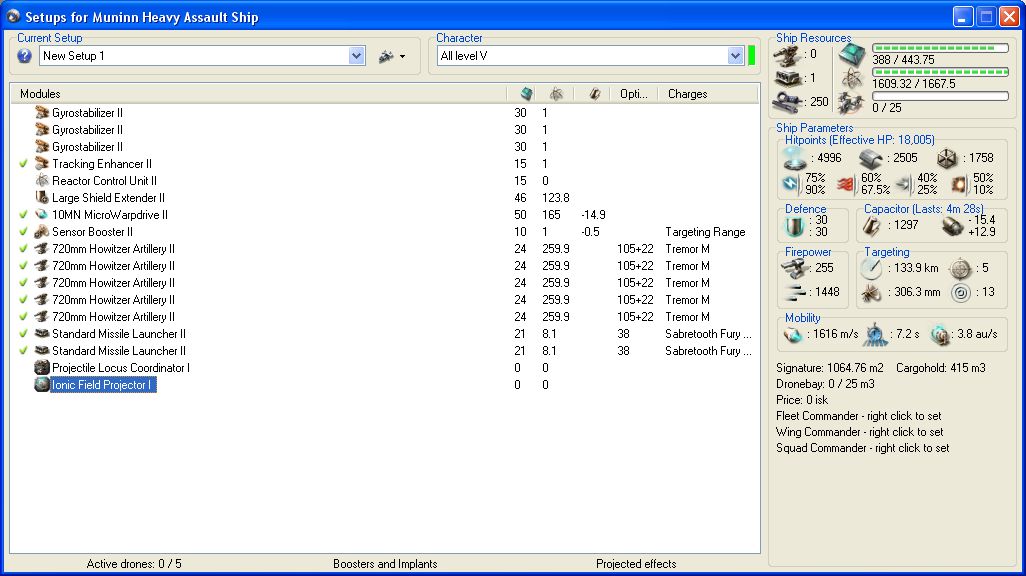Click the capacitor capacity icon showing 1297
Screen dimensions: 1026x576
871,226
